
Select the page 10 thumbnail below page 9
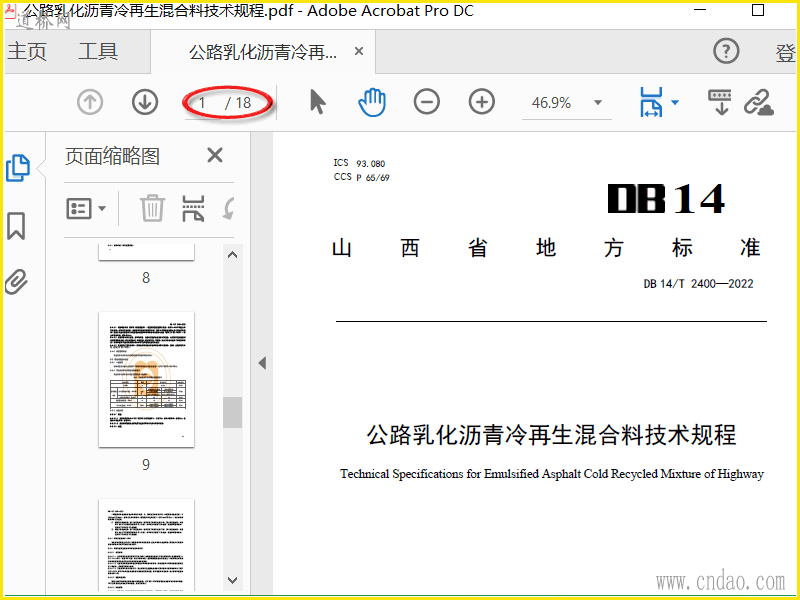(146, 546)
